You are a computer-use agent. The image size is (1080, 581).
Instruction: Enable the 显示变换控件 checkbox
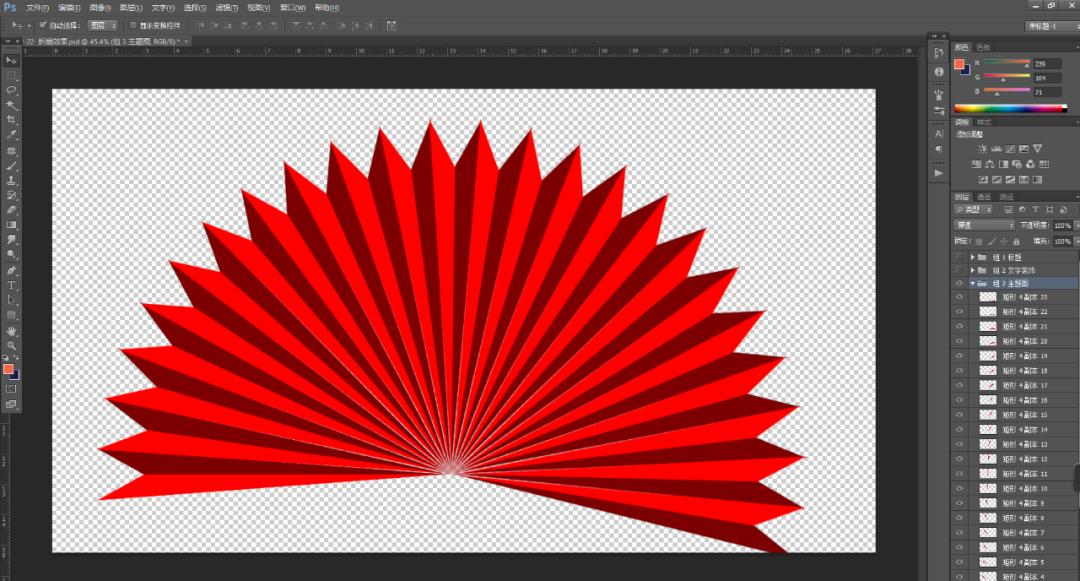coord(134,24)
